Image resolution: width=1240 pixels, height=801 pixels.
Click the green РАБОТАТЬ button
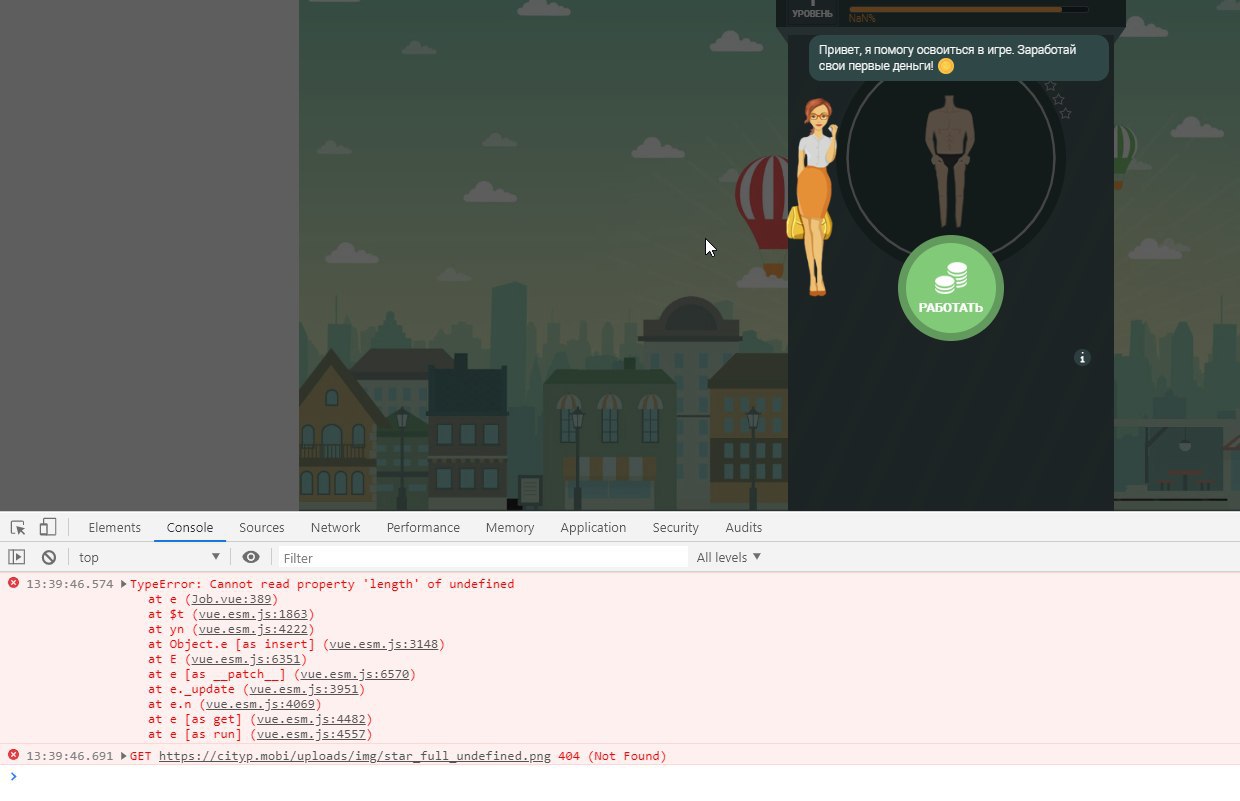(x=951, y=288)
